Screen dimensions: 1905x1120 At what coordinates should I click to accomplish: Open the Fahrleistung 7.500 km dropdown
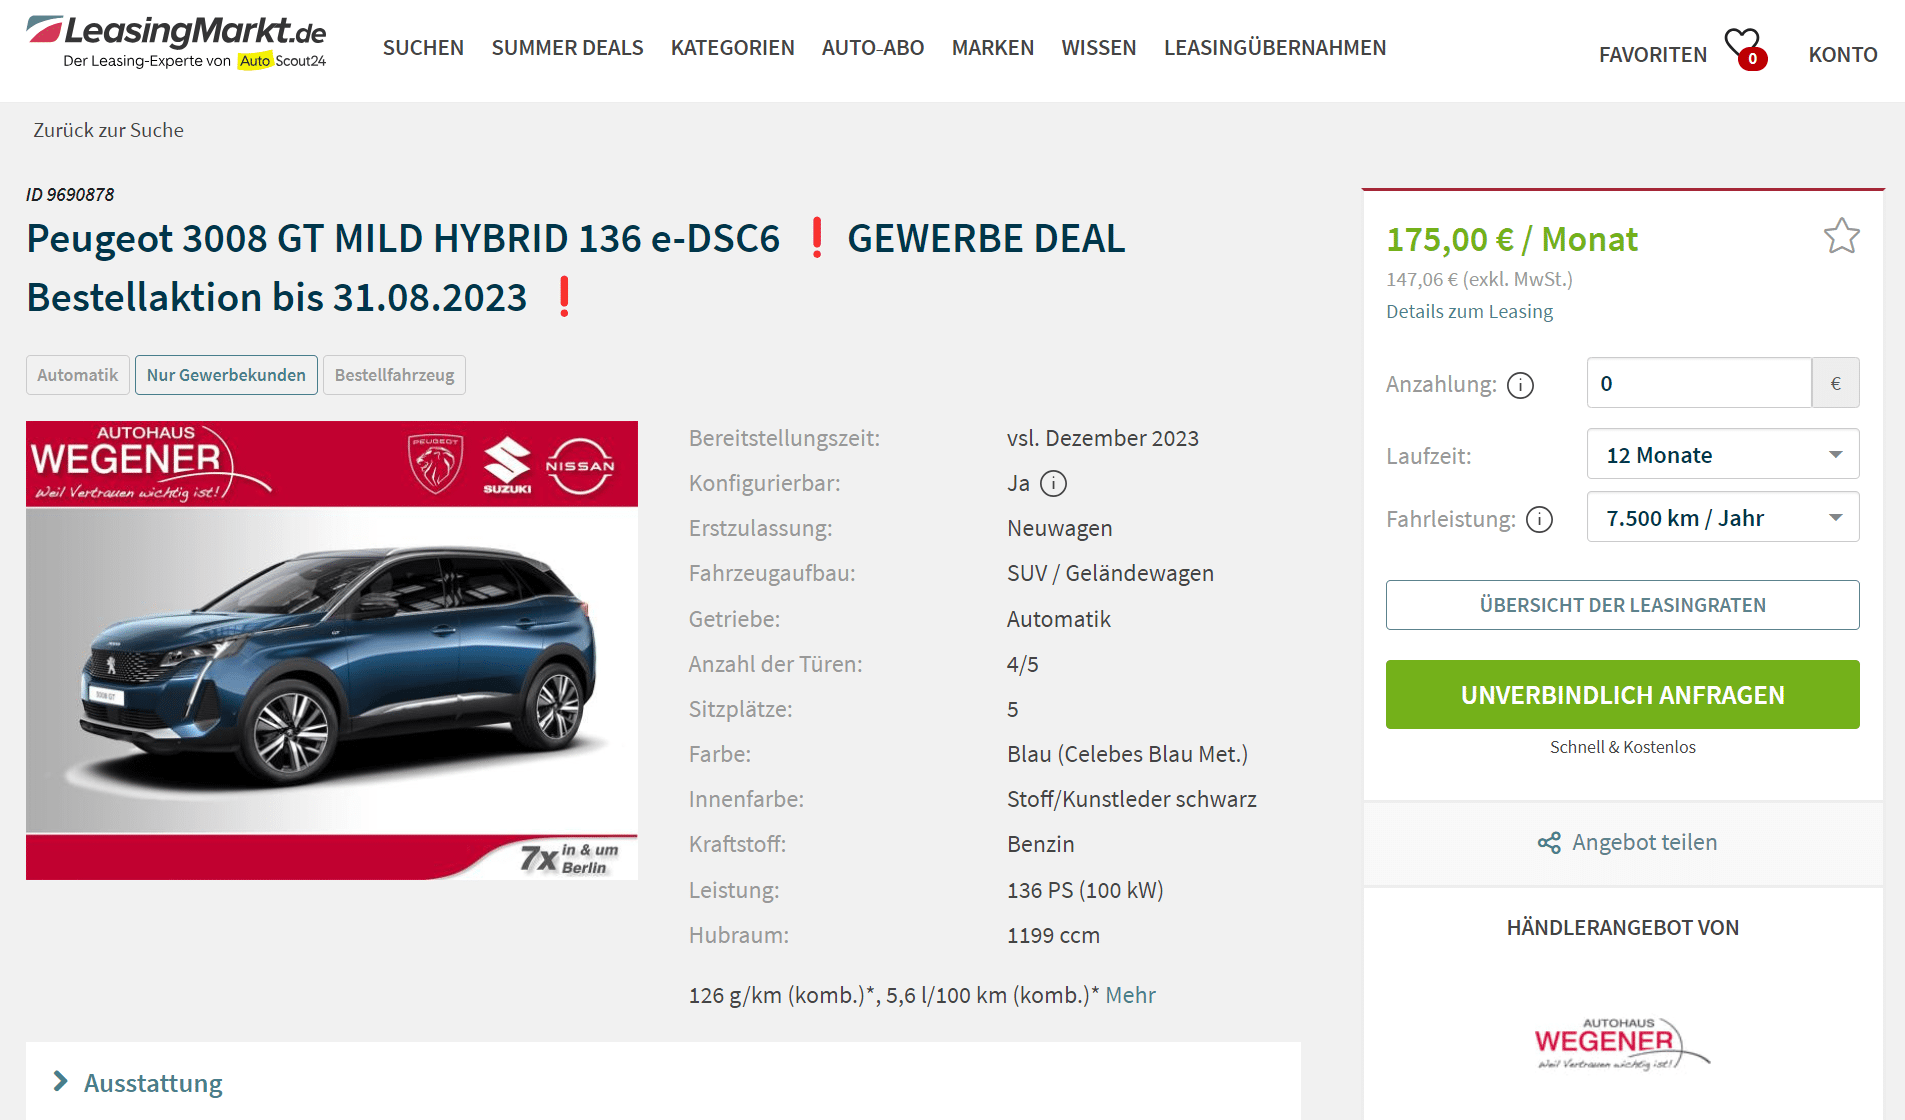(1723, 517)
